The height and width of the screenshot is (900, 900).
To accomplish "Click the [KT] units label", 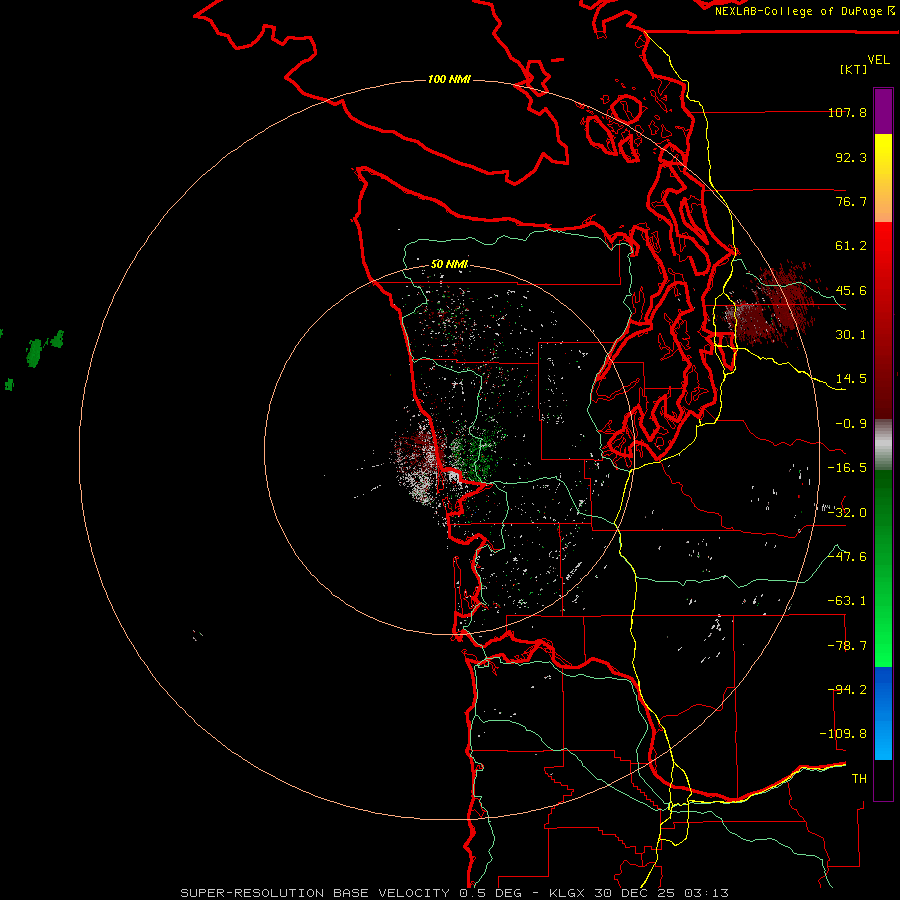I will (x=854, y=69).
